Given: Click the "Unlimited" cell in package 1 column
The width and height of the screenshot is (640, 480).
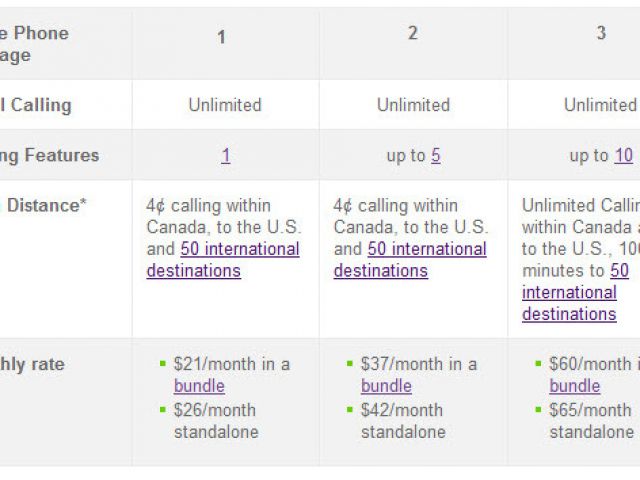Looking at the screenshot, I should [x=225, y=105].
